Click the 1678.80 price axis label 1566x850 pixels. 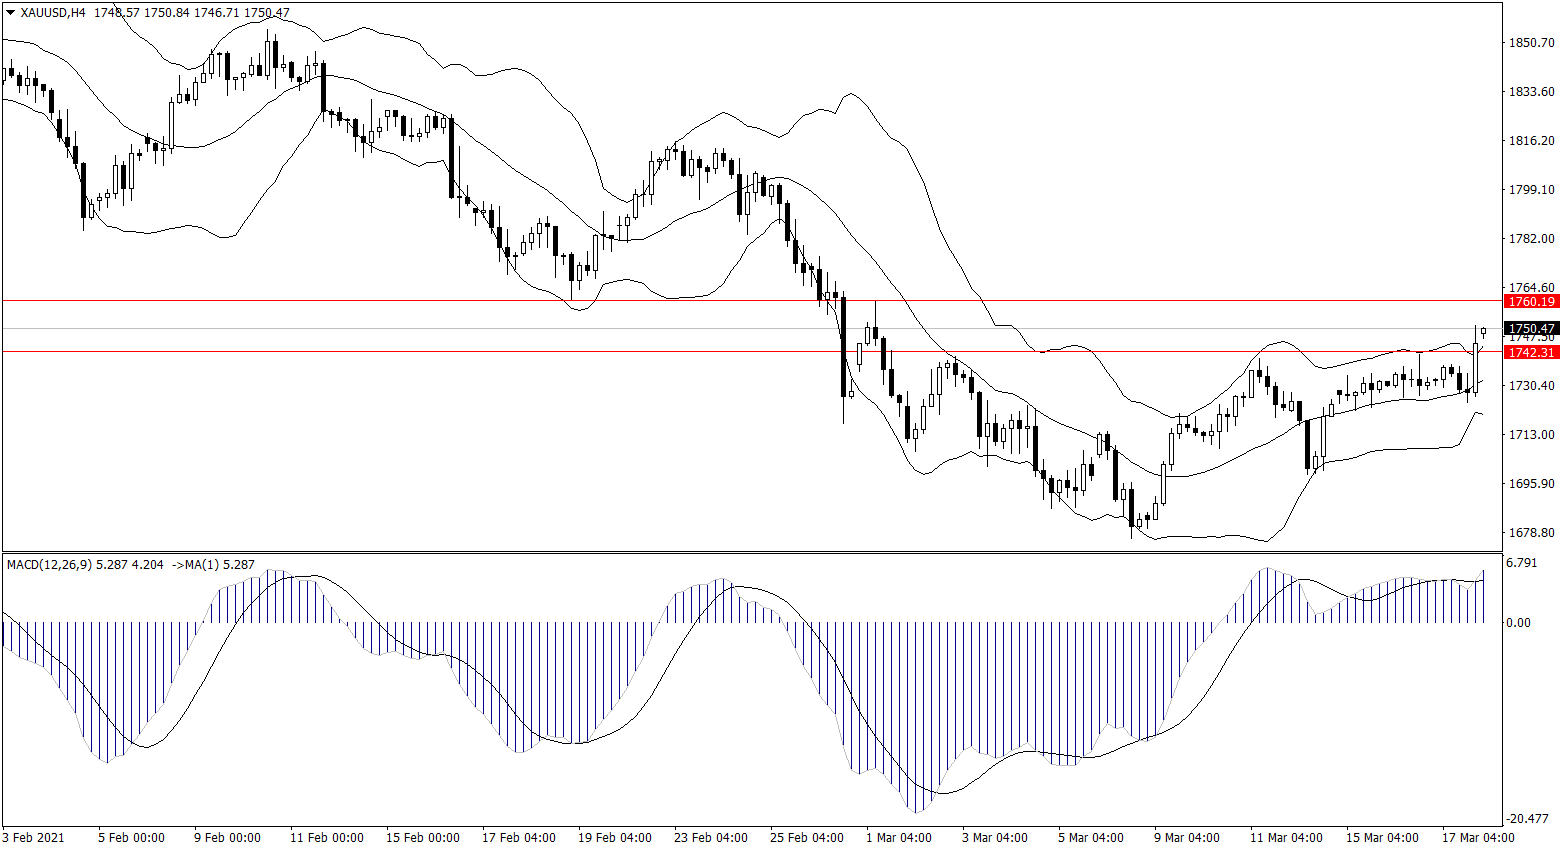[x=1531, y=533]
